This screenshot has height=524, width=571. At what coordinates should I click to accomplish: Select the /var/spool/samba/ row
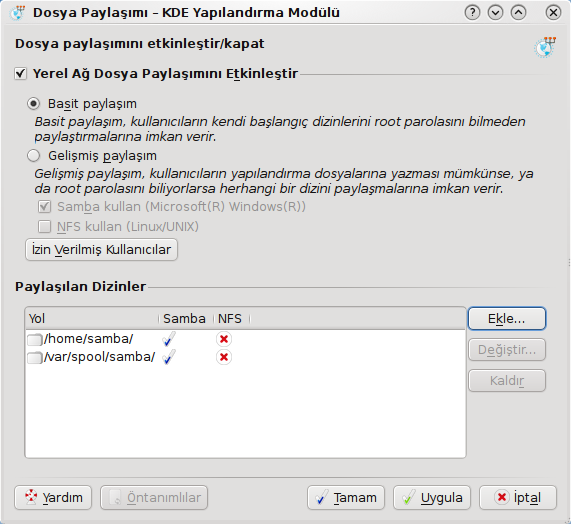[245, 357]
